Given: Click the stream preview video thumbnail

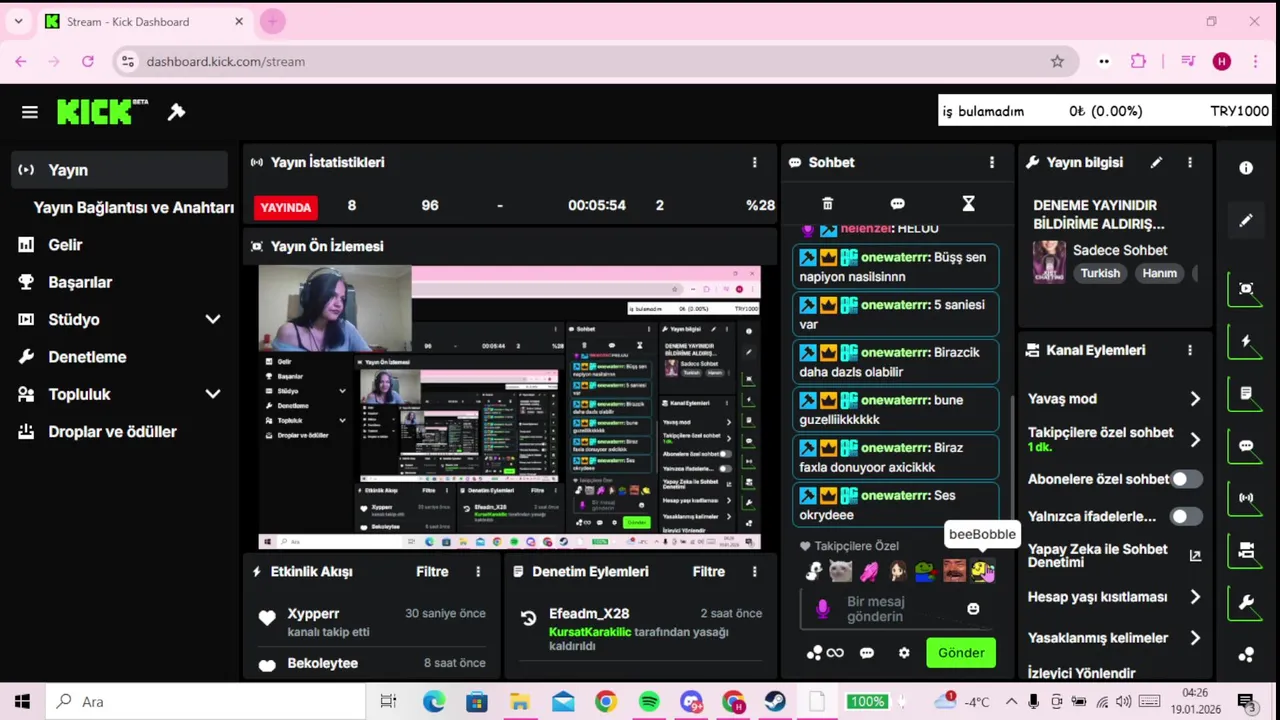Looking at the screenshot, I should tap(509, 407).
